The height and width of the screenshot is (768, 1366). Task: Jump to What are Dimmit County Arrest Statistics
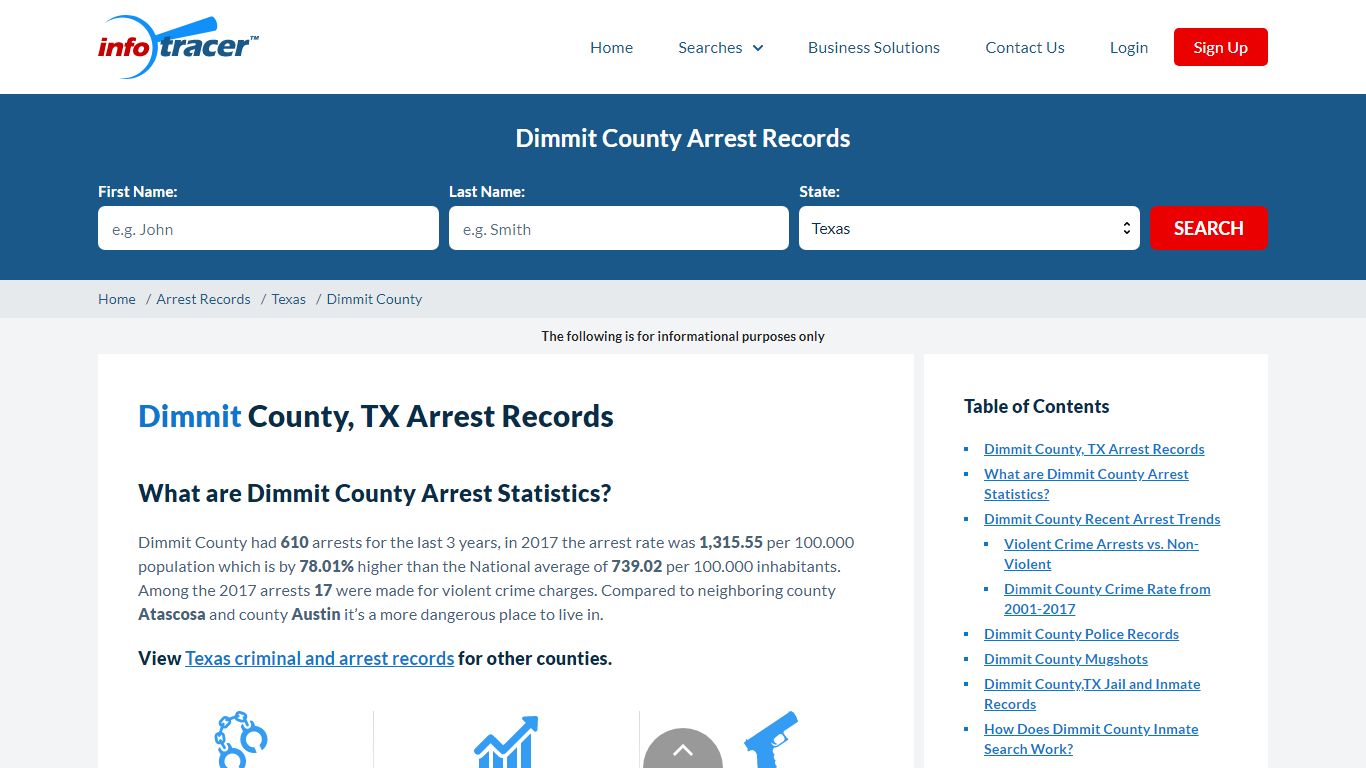1086,484
